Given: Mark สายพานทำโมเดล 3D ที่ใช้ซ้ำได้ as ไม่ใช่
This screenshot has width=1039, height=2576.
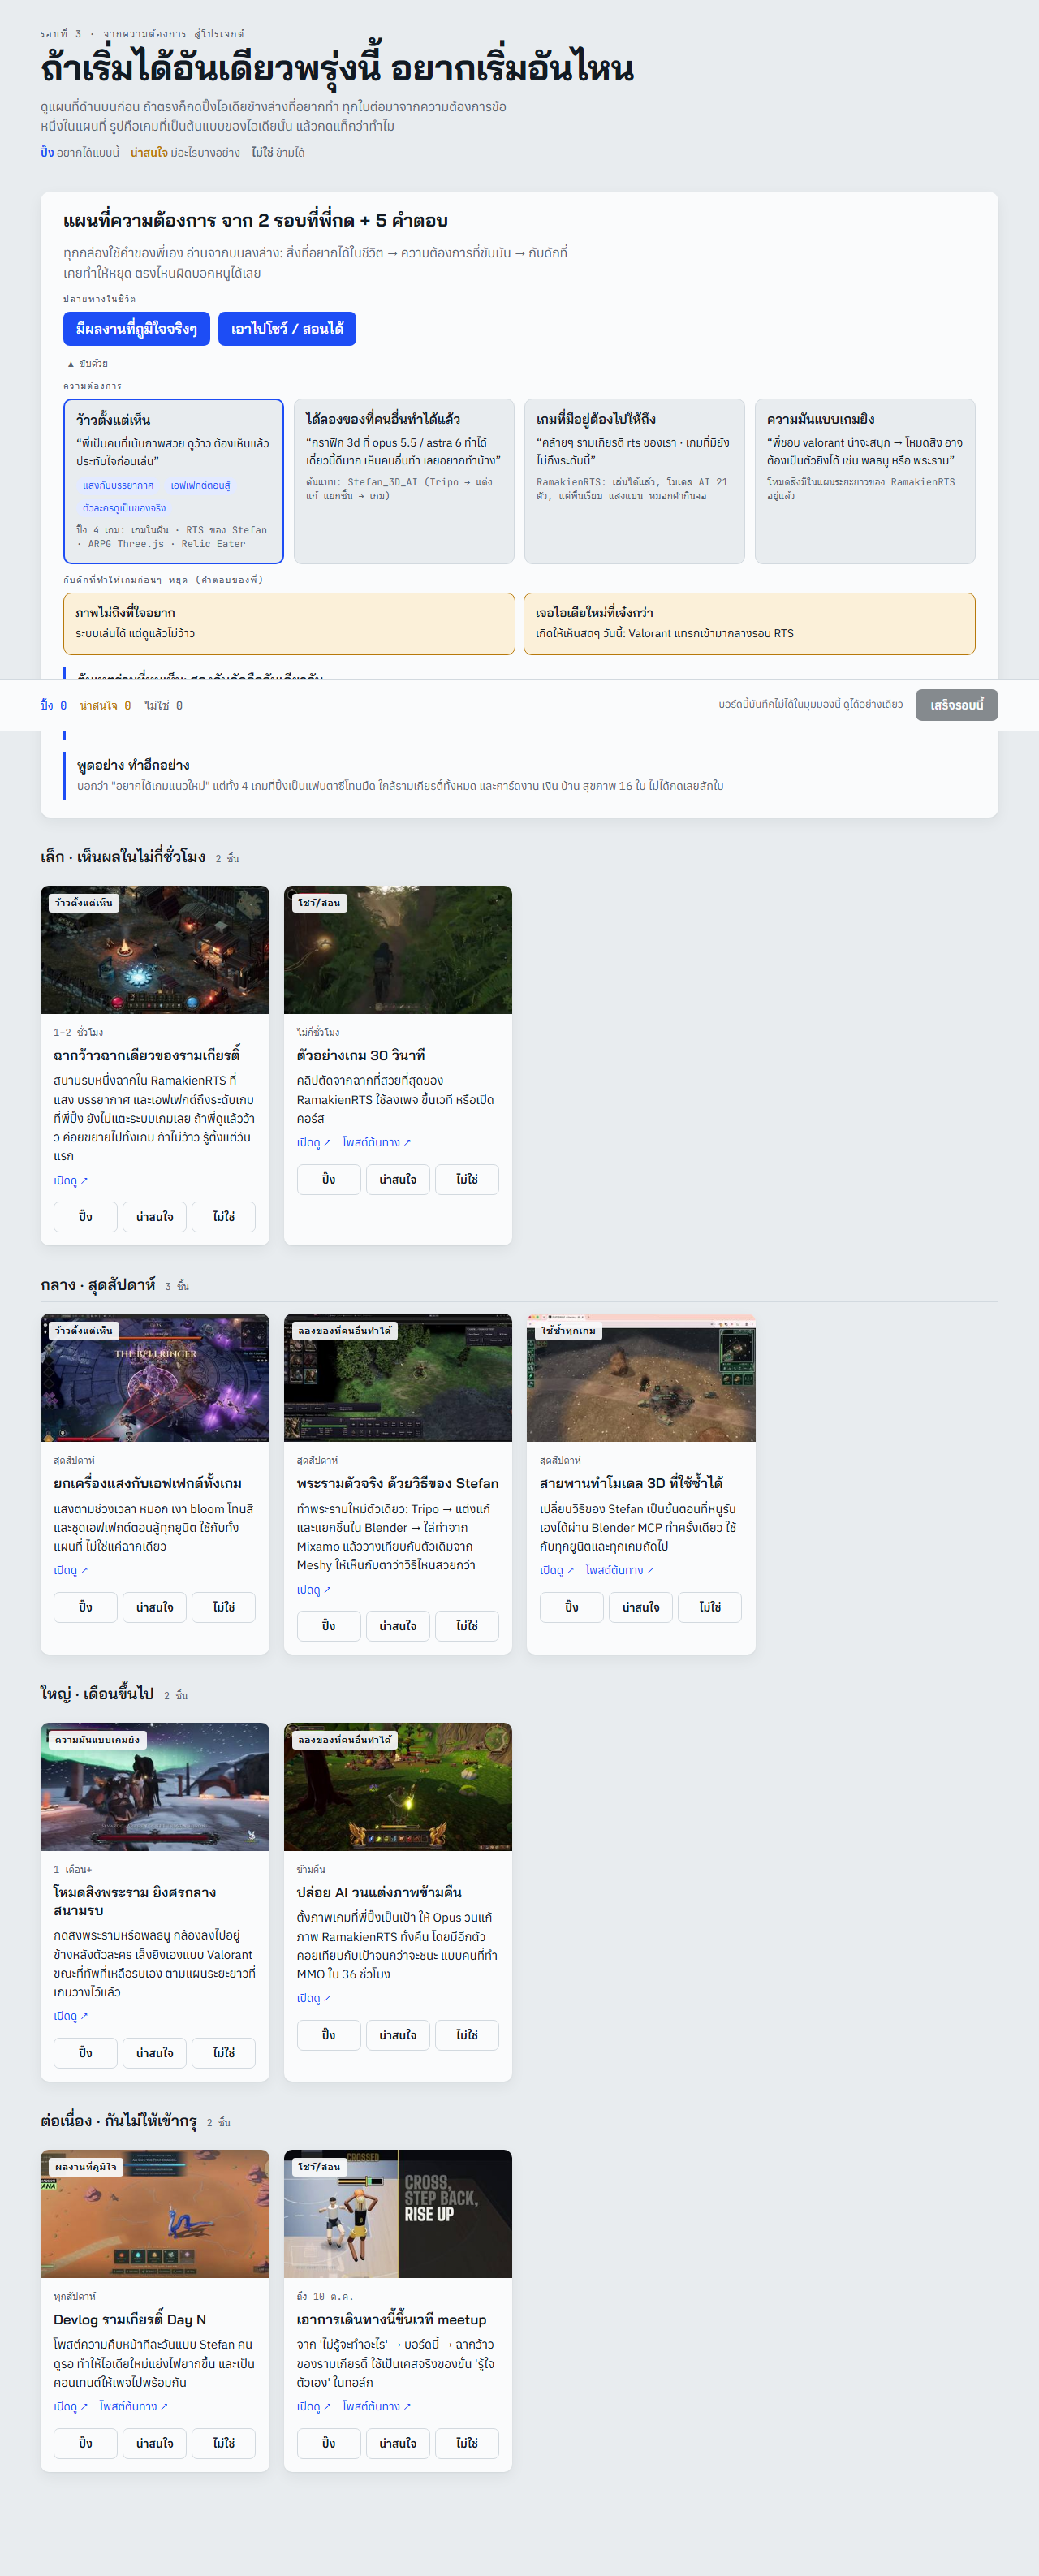Looking at the screenshot, I should click(710, 1607).
